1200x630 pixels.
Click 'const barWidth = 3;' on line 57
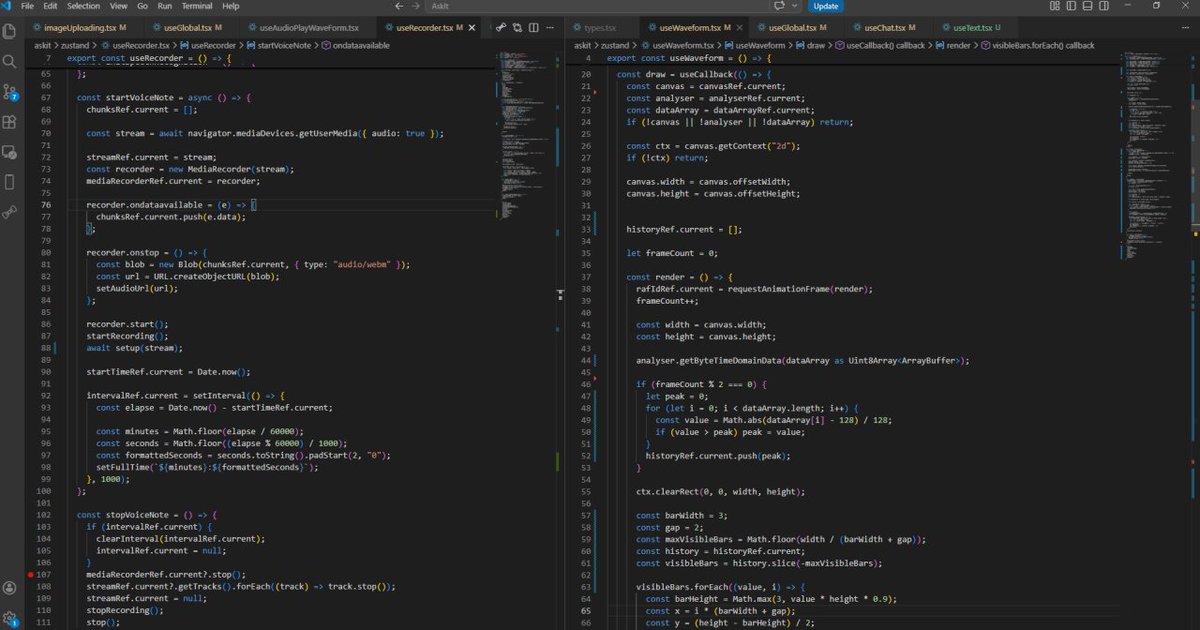pyautogui.click(x=680, y=516)
